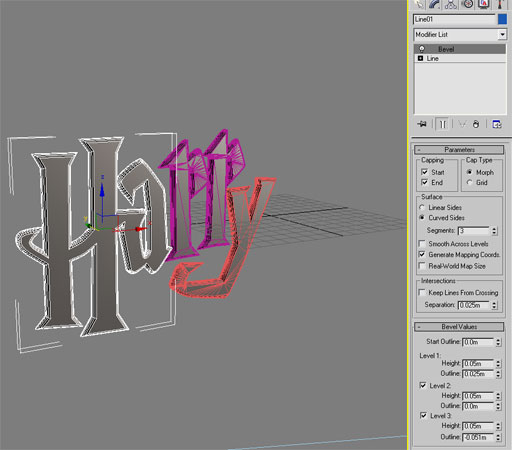Collapse the Parameters rollout
This screenshot has width=512, height=450.
pyautogui.click(x=459, y=150)
